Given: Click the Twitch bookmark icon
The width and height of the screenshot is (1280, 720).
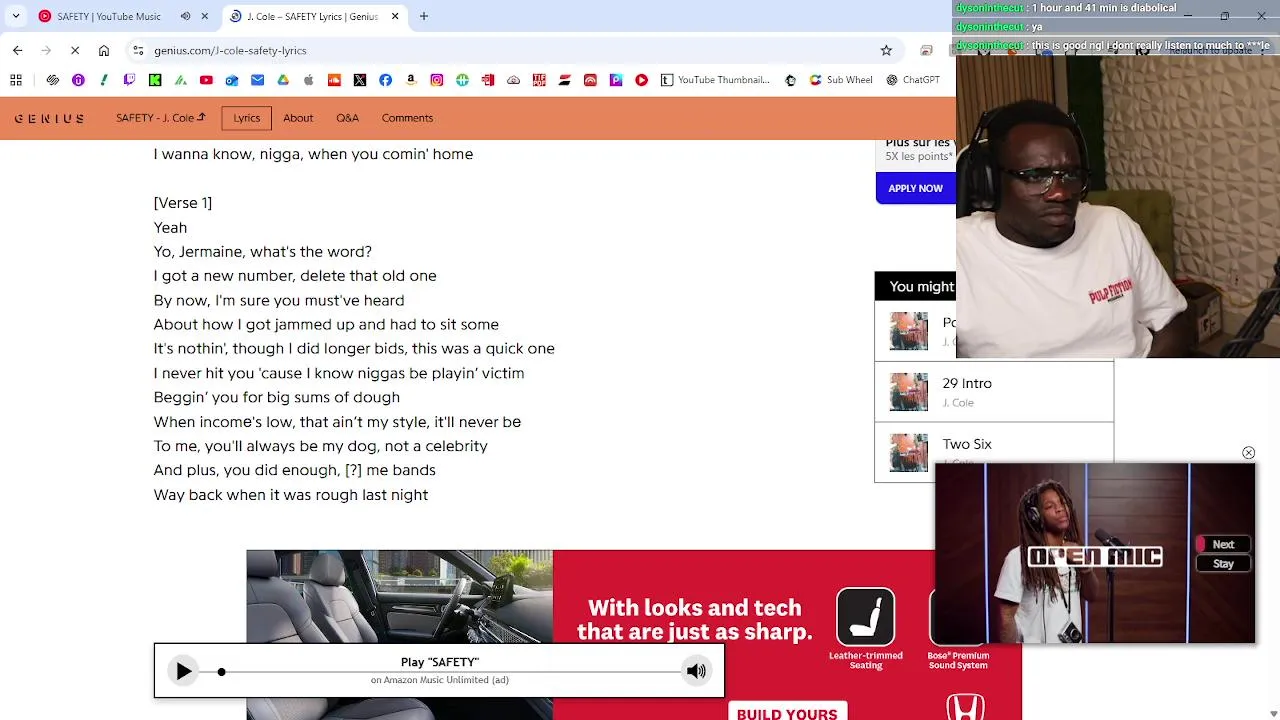Looking at the screenshot, I should [x=129, y=80].
